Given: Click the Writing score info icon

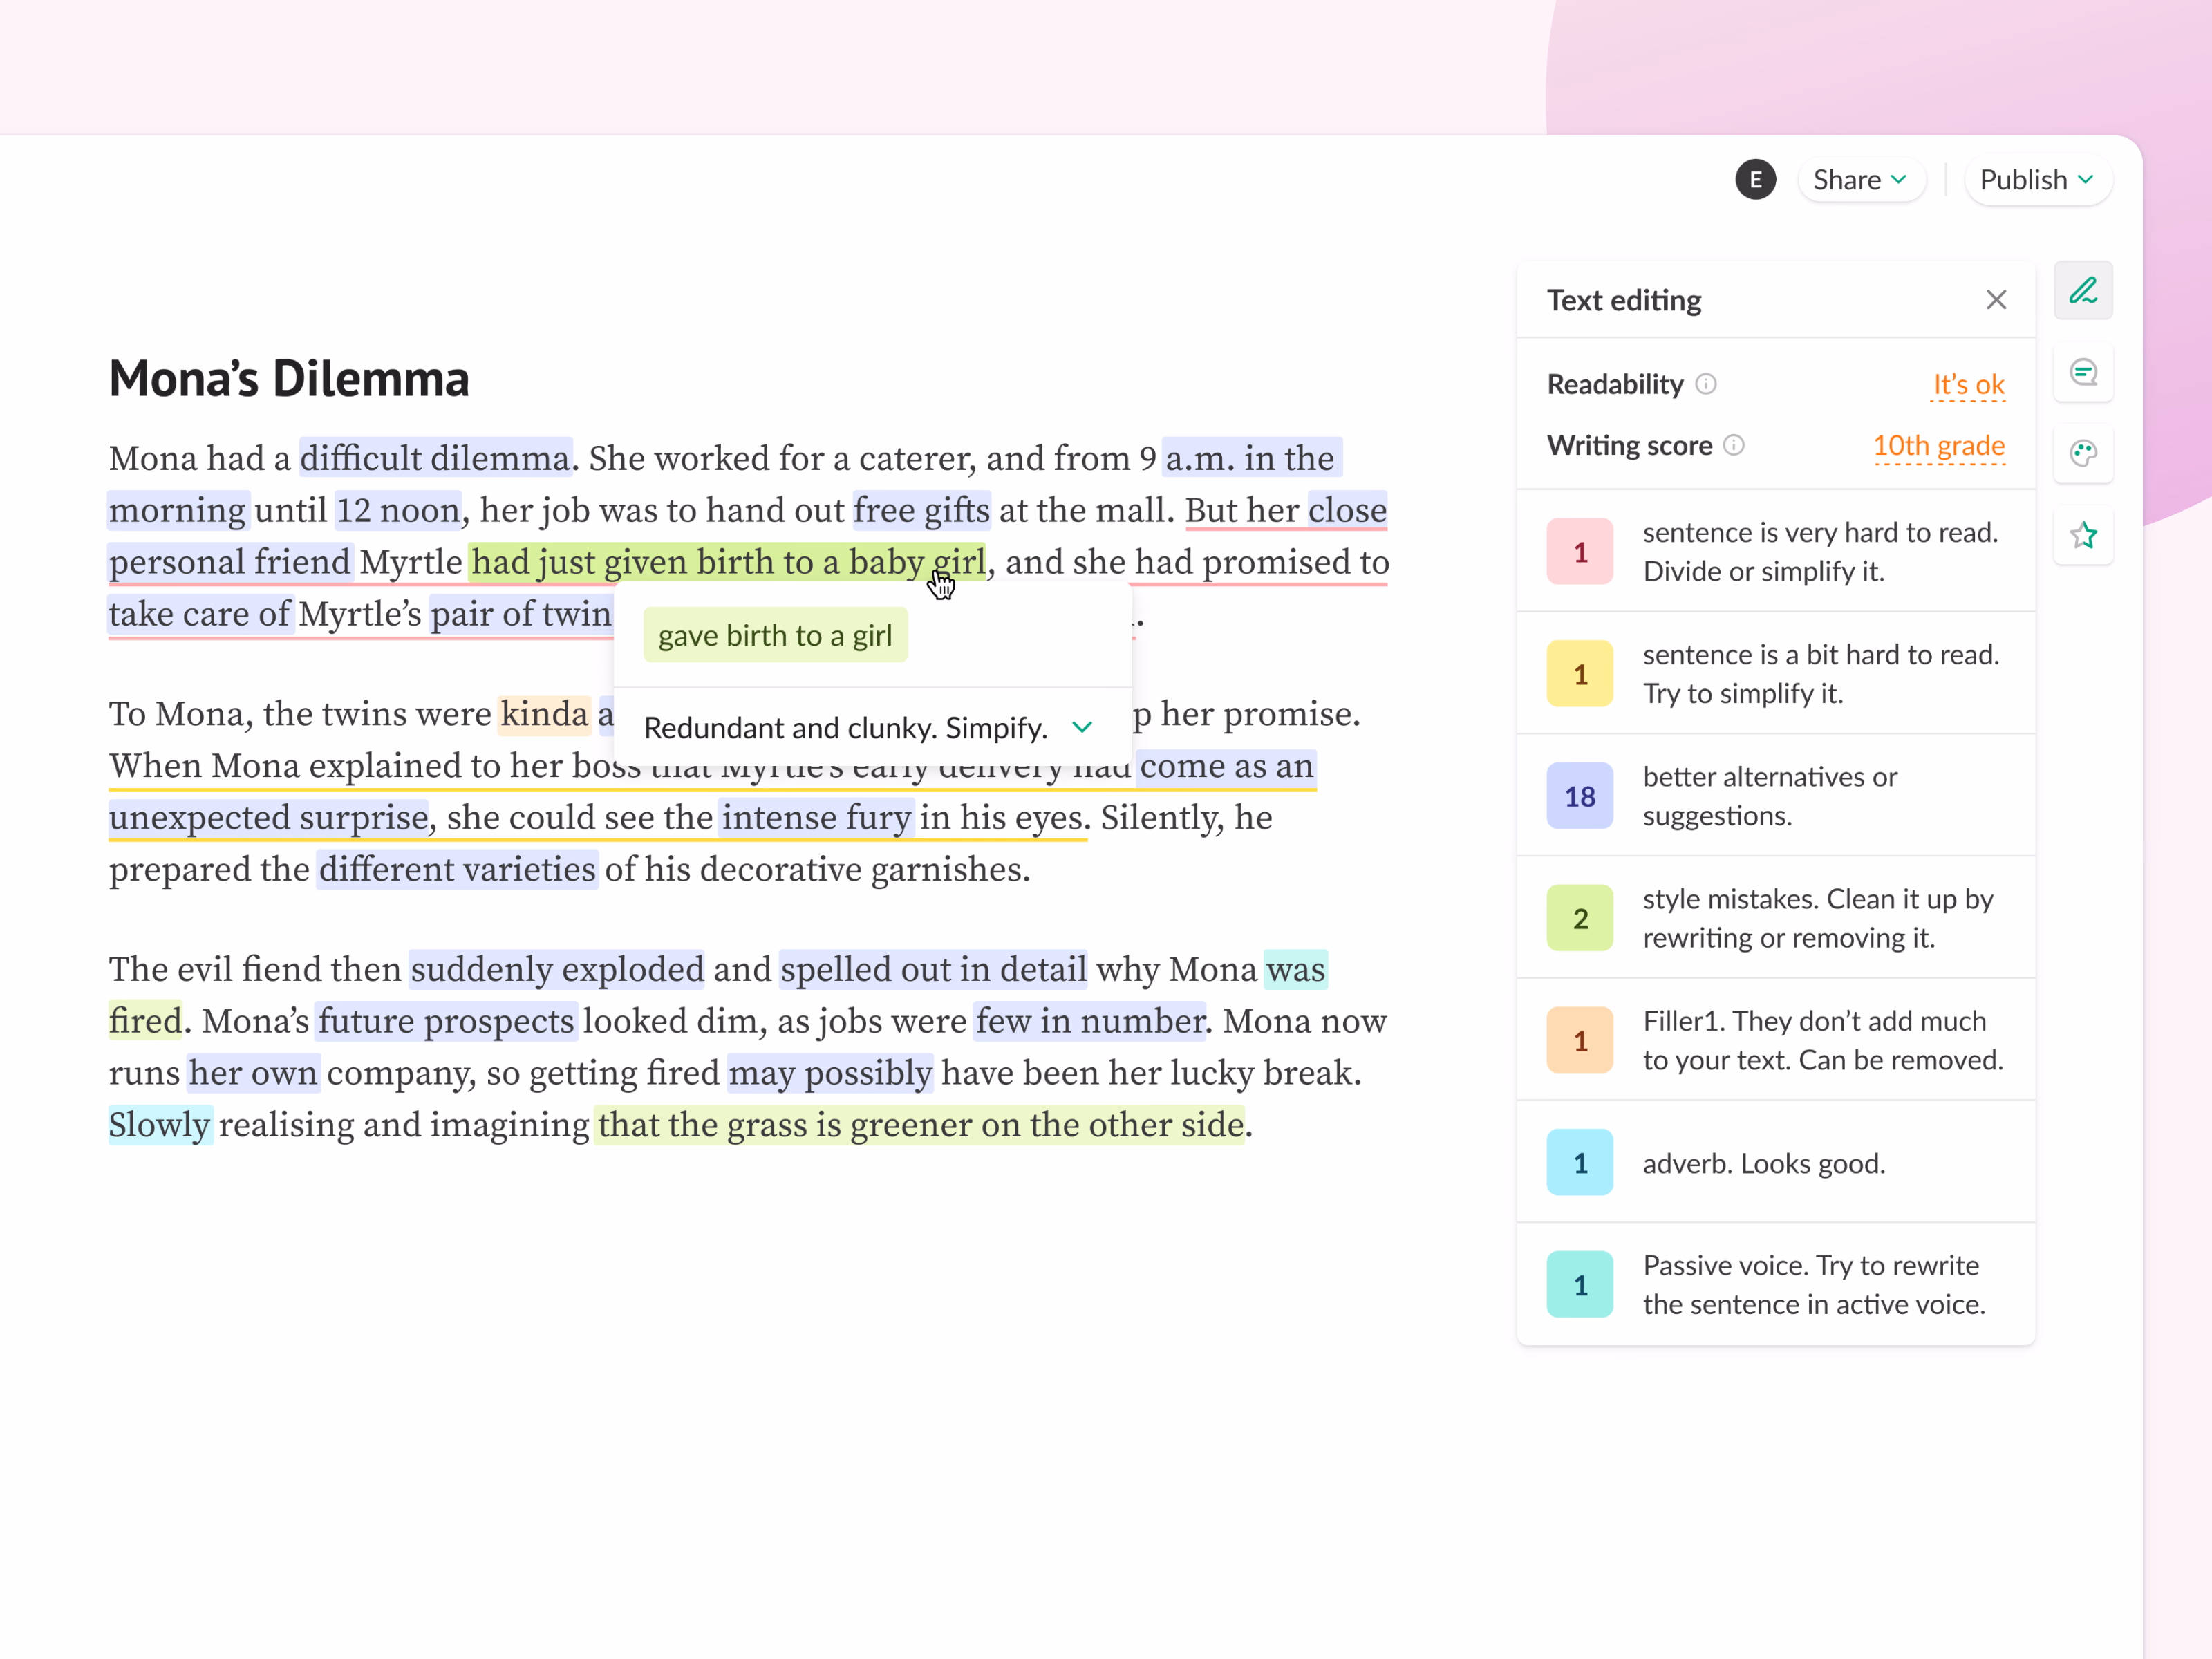Looking at the screenshot, I should point(1734,445).
